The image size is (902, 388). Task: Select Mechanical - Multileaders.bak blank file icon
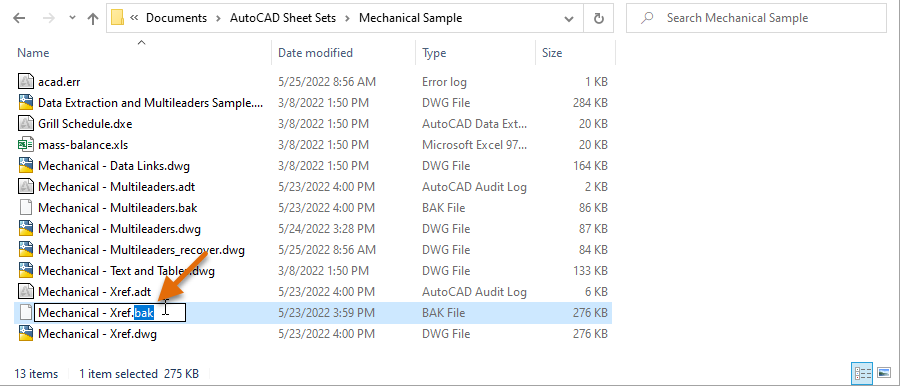[25, 207]
